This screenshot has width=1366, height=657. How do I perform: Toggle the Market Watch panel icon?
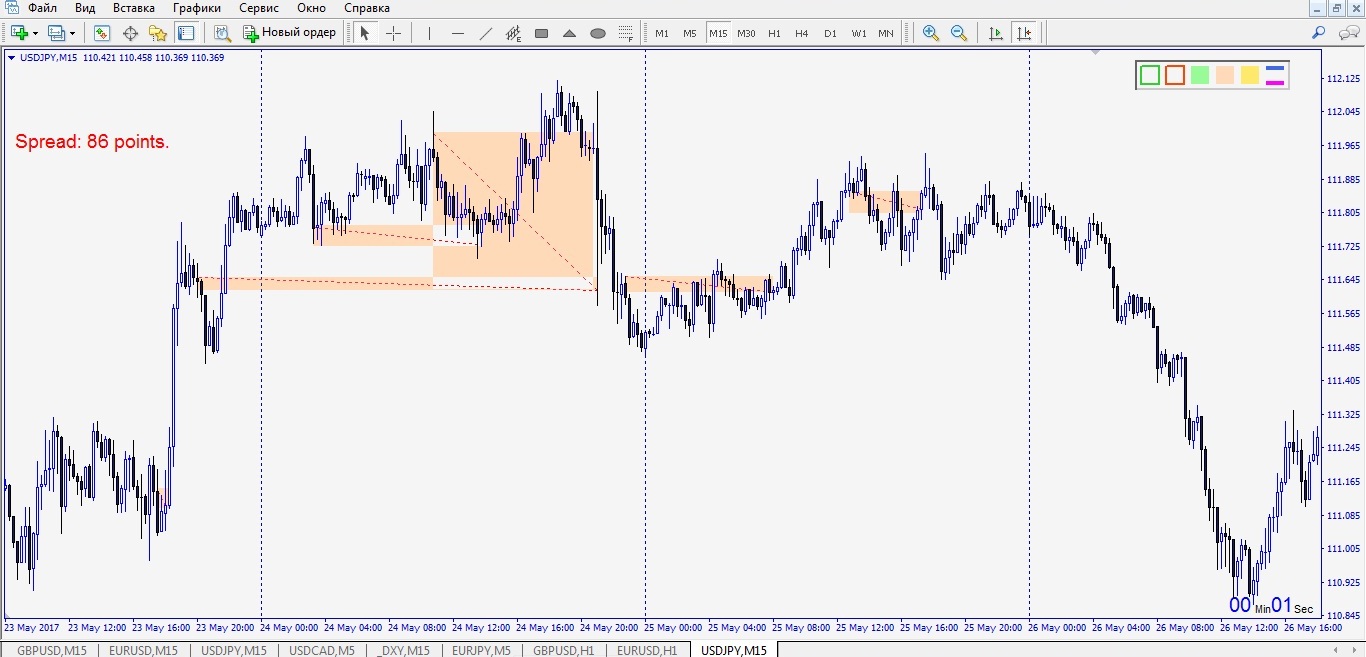tap(101, 33)
